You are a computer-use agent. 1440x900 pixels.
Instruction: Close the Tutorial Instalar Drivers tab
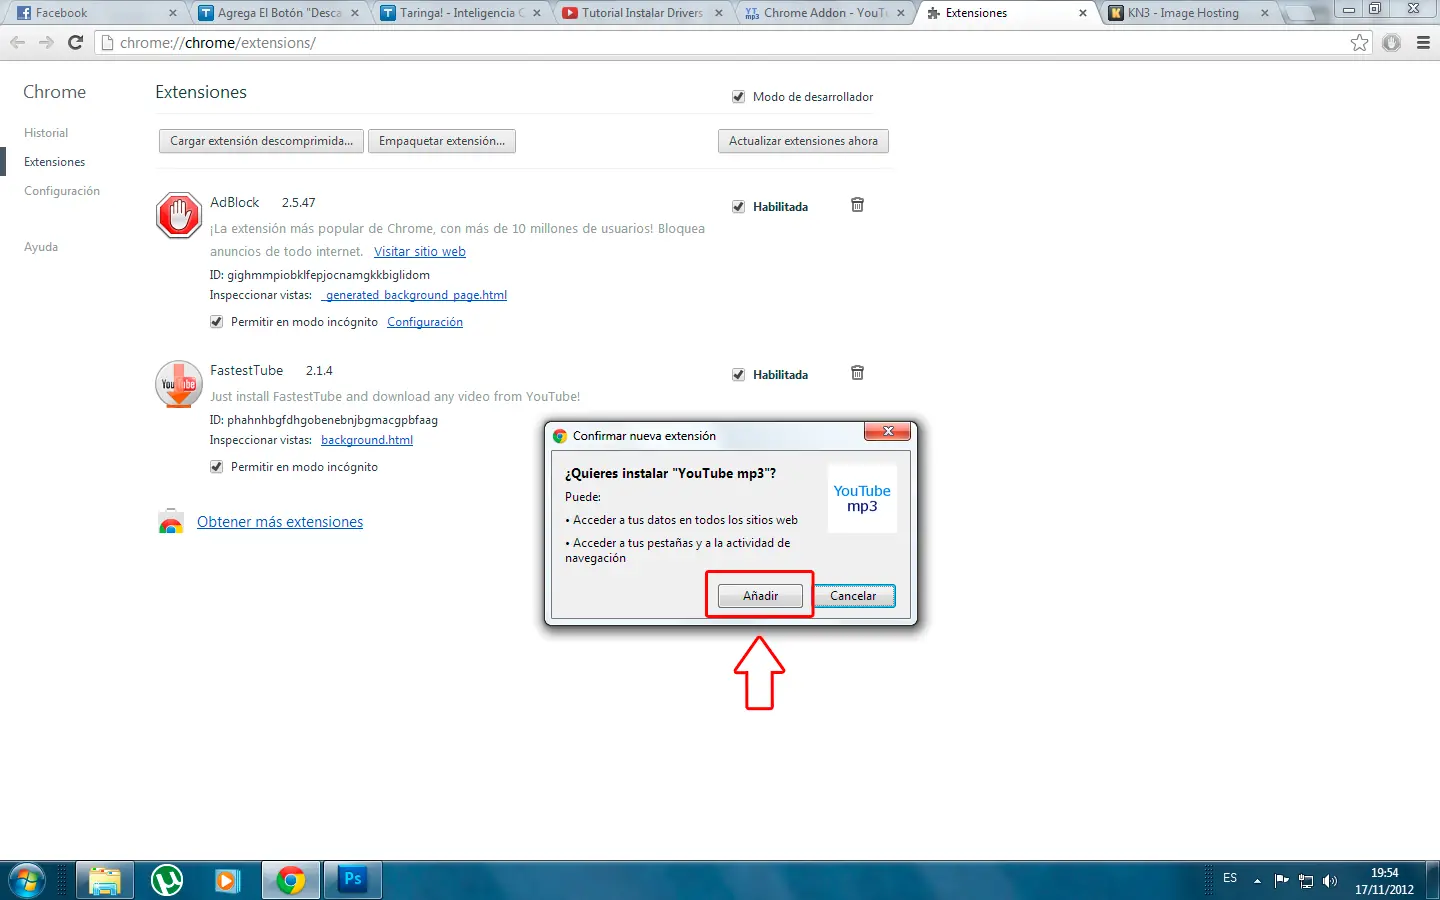tap(719, 13)
